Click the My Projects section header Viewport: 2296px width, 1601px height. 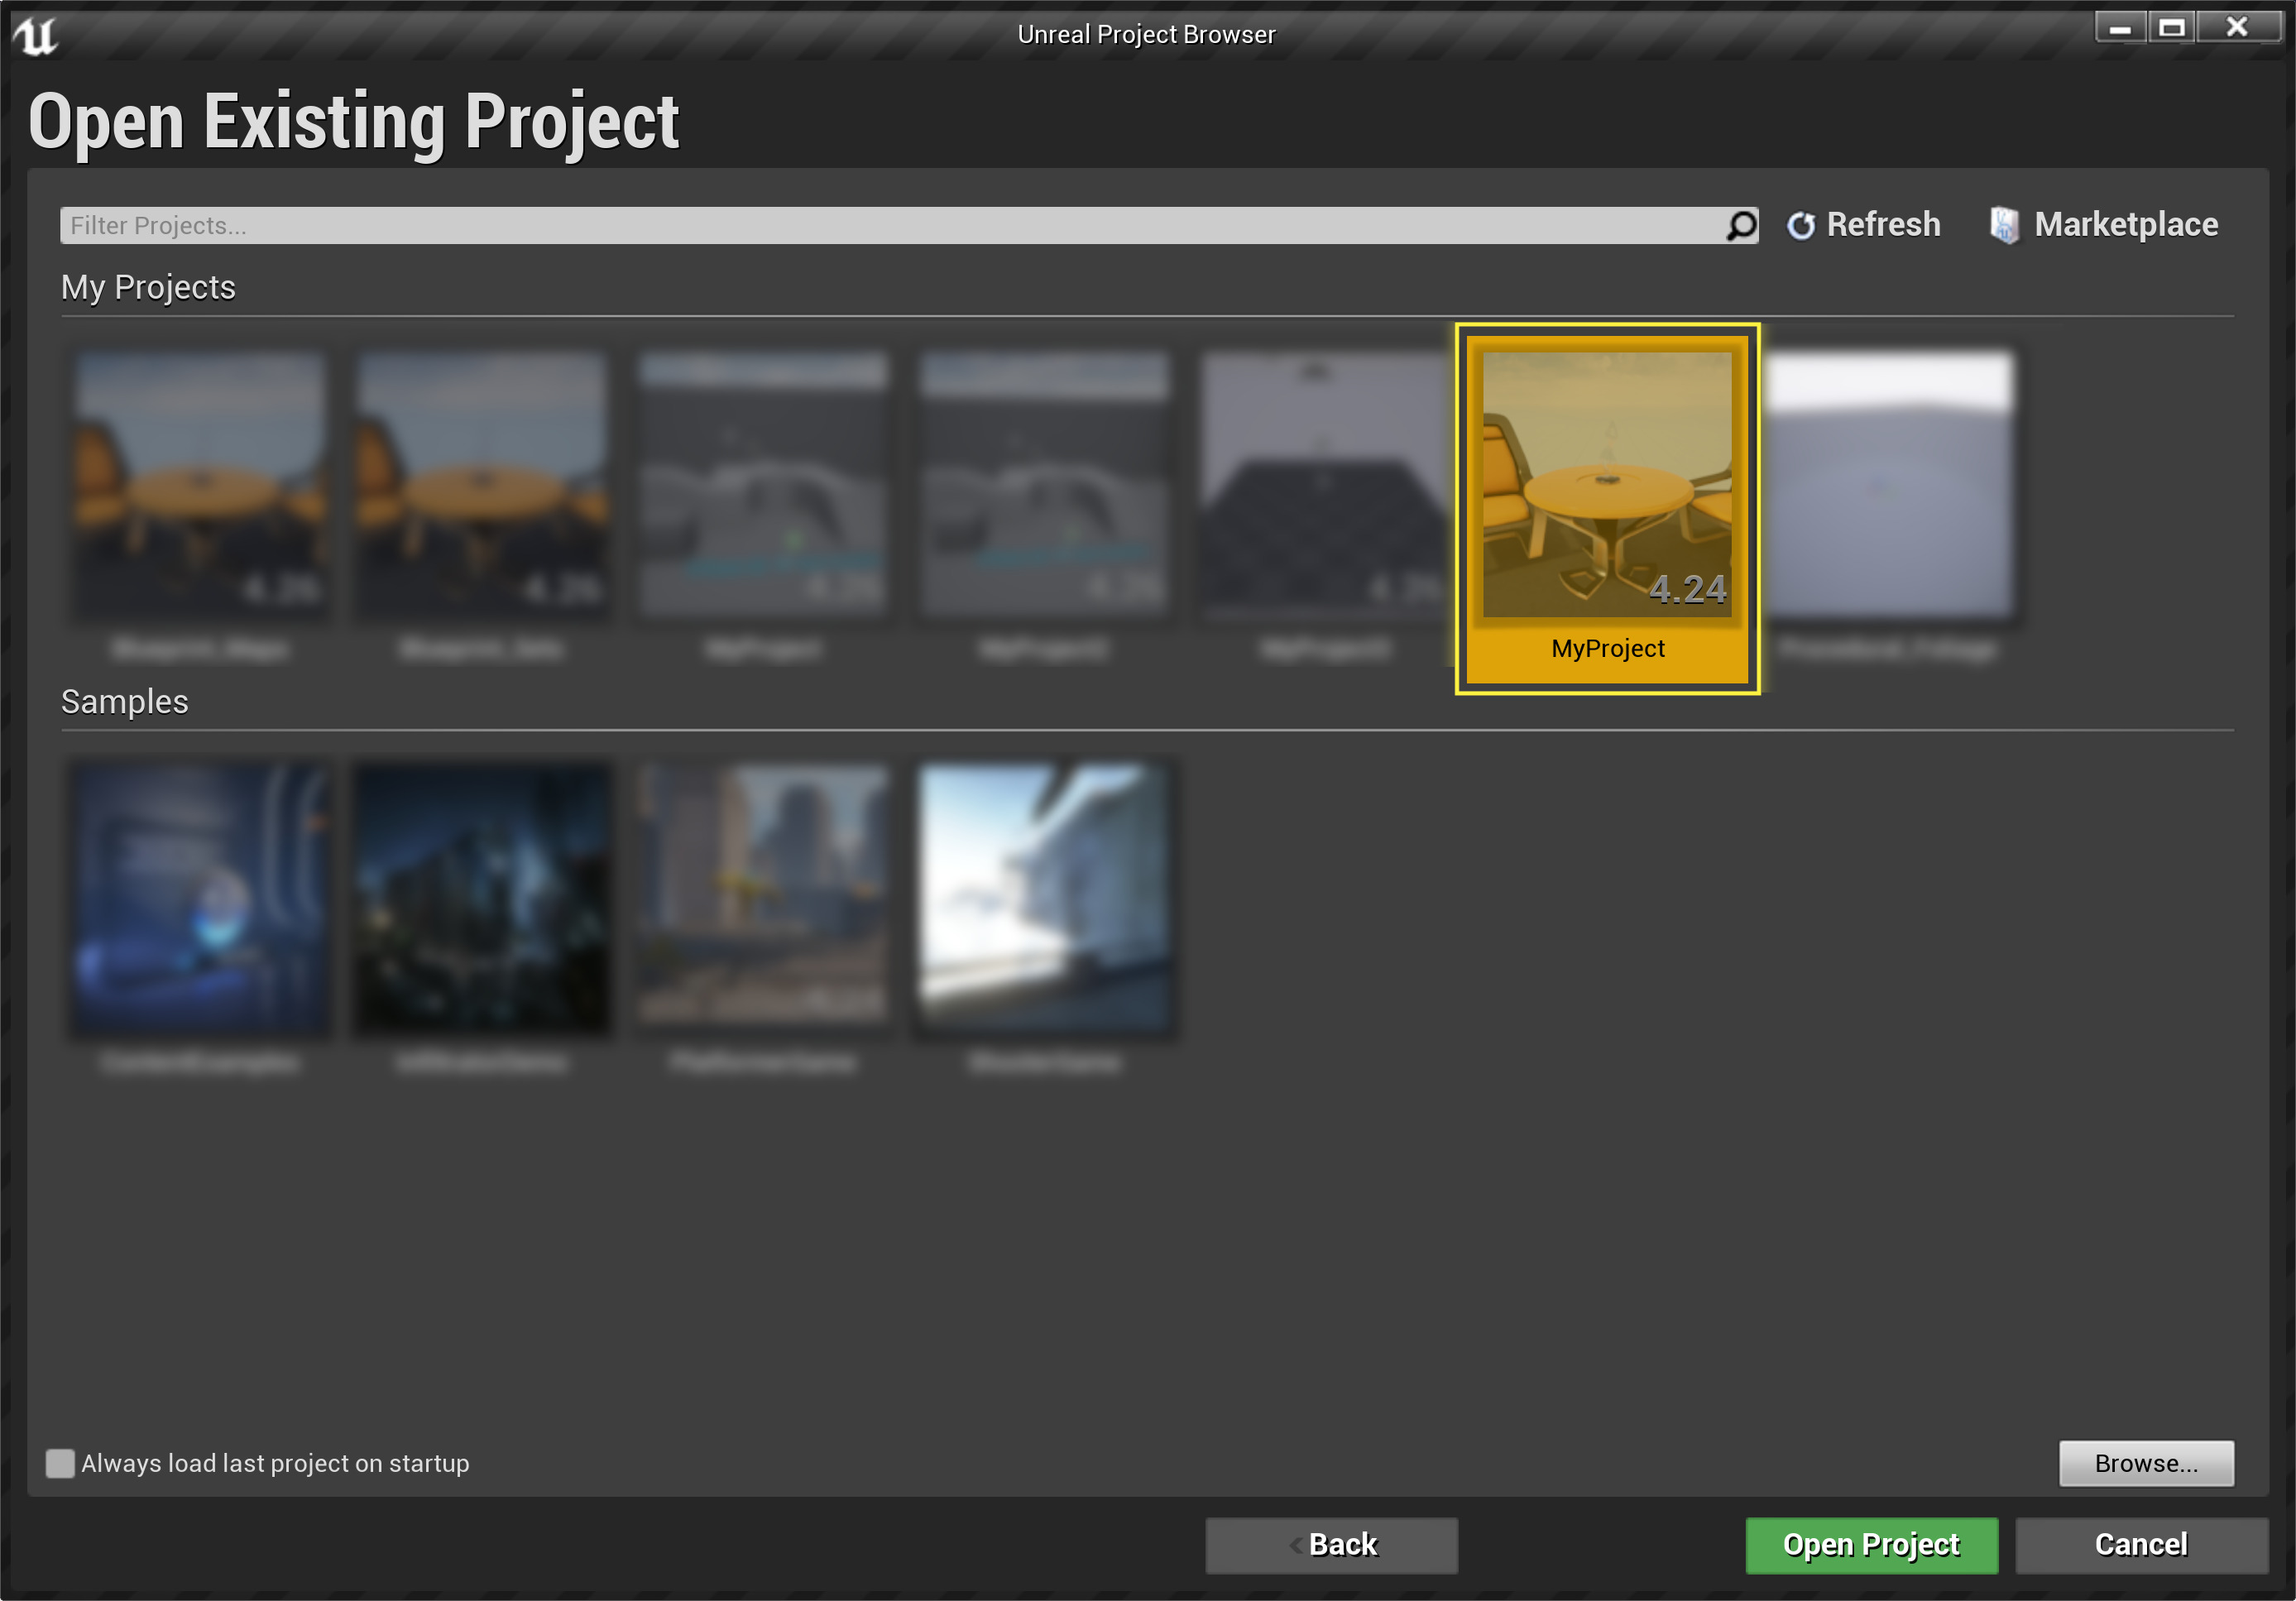(x=148, y=287)
